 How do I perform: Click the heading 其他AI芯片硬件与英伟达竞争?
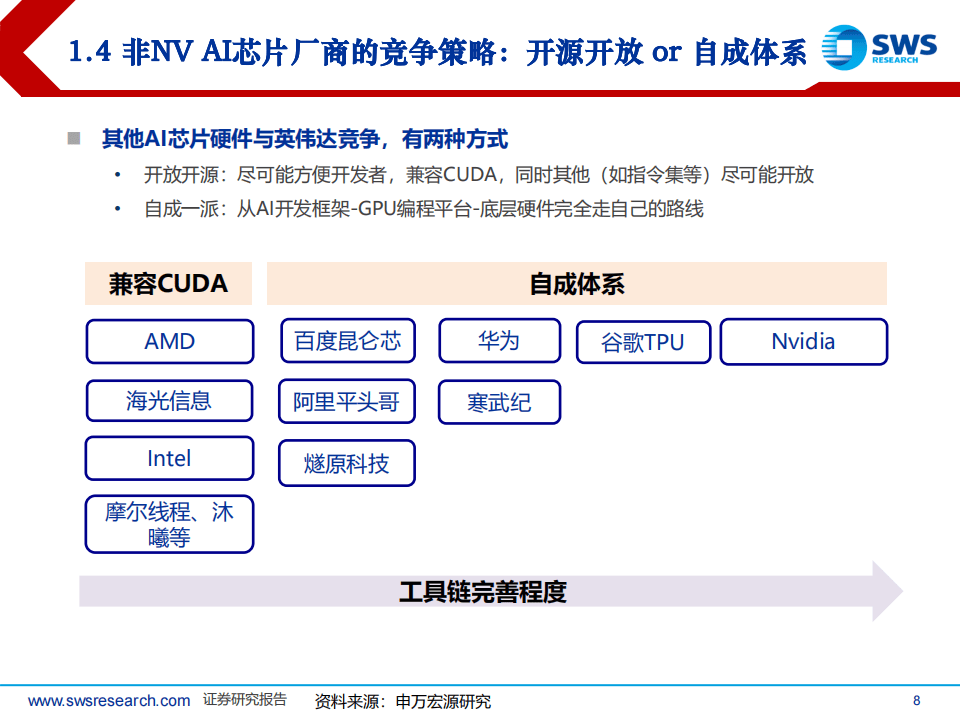pyautogui.click(x=305, y=139)
